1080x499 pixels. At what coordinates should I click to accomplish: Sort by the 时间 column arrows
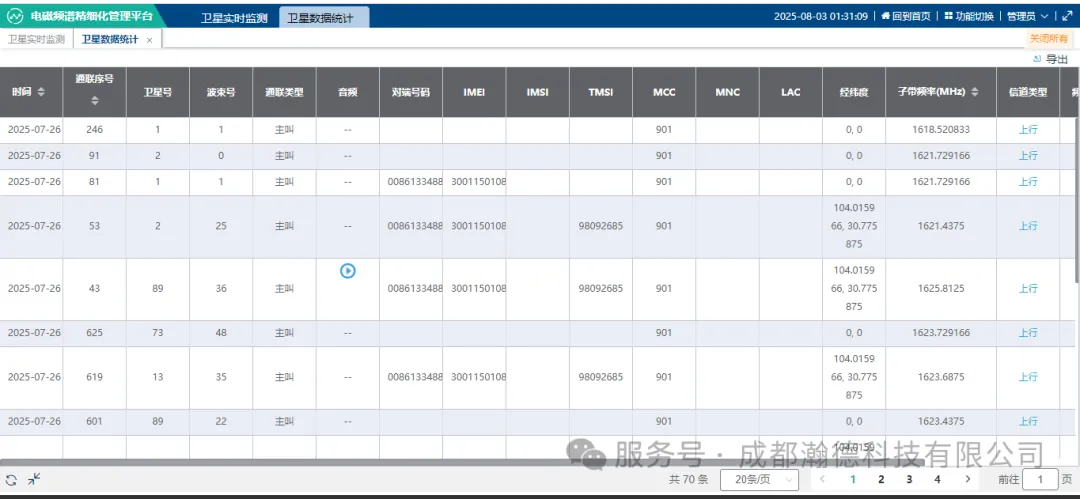[41, 92]
